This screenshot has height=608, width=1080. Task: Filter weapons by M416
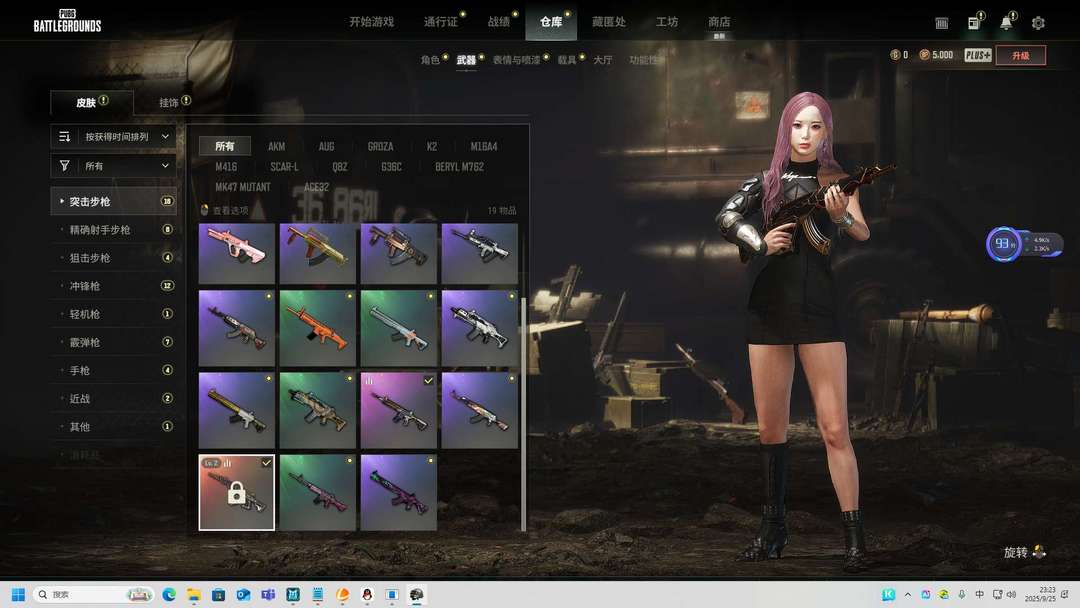(226, 167)
